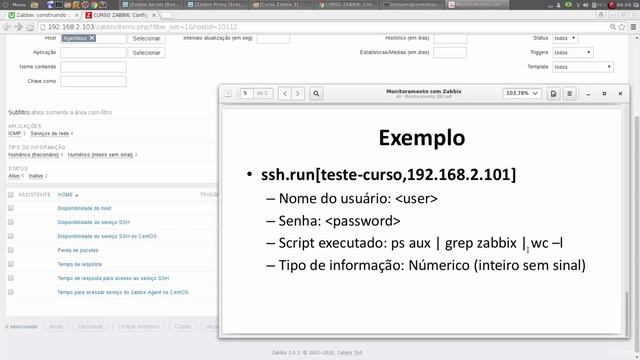The height and width of the screenshot is (360, 640).
Task: Open file manager icon in top panel
Action: pyautogui.click(x=34, y=4)
